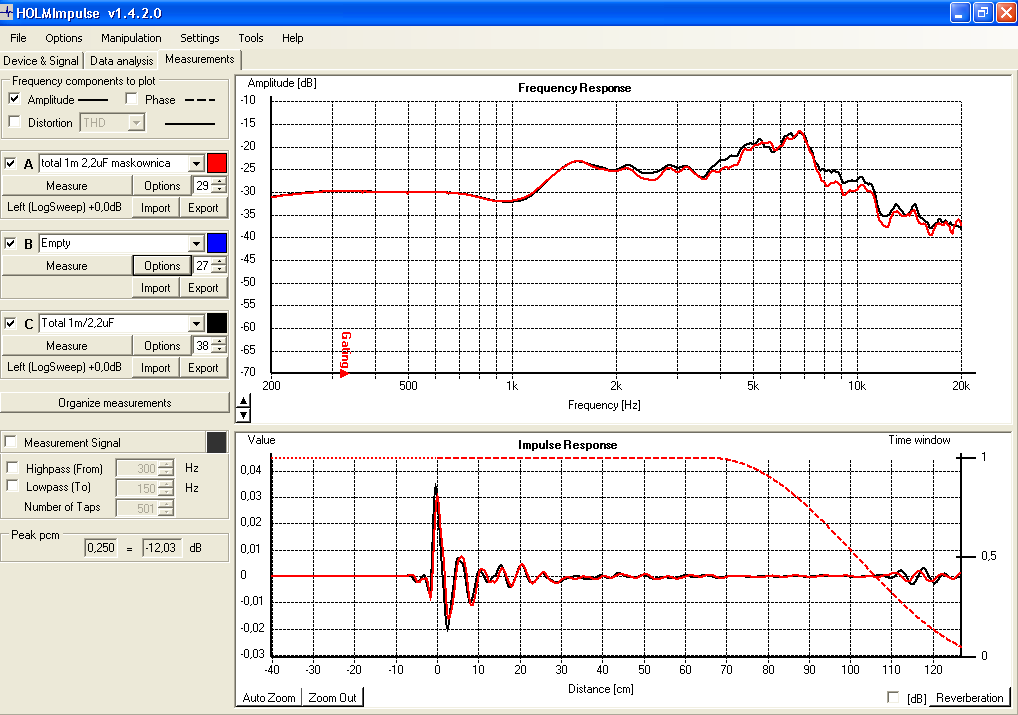Click the down arrow beside frequency plot
1018x715 pixels.
coord(243,415)
